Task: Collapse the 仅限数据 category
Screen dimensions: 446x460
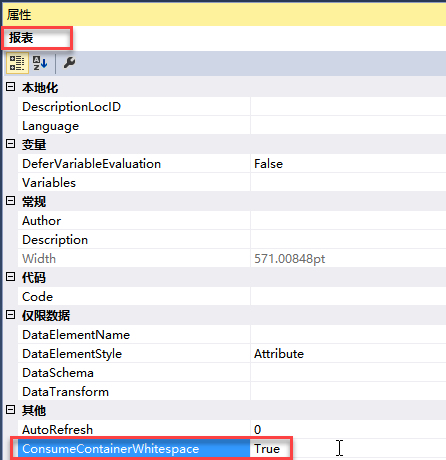Action: click(11, 315)
